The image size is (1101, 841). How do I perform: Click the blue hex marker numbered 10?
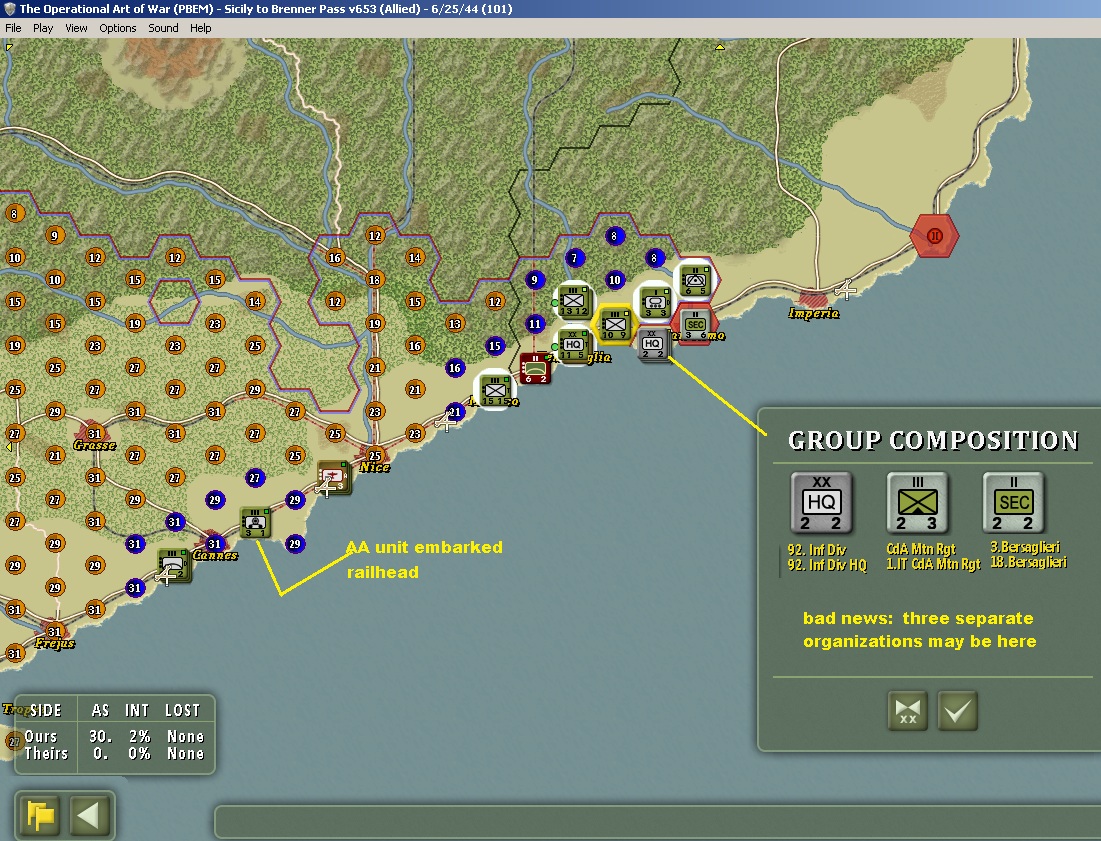pyautogui.click(x=614, y=279)
